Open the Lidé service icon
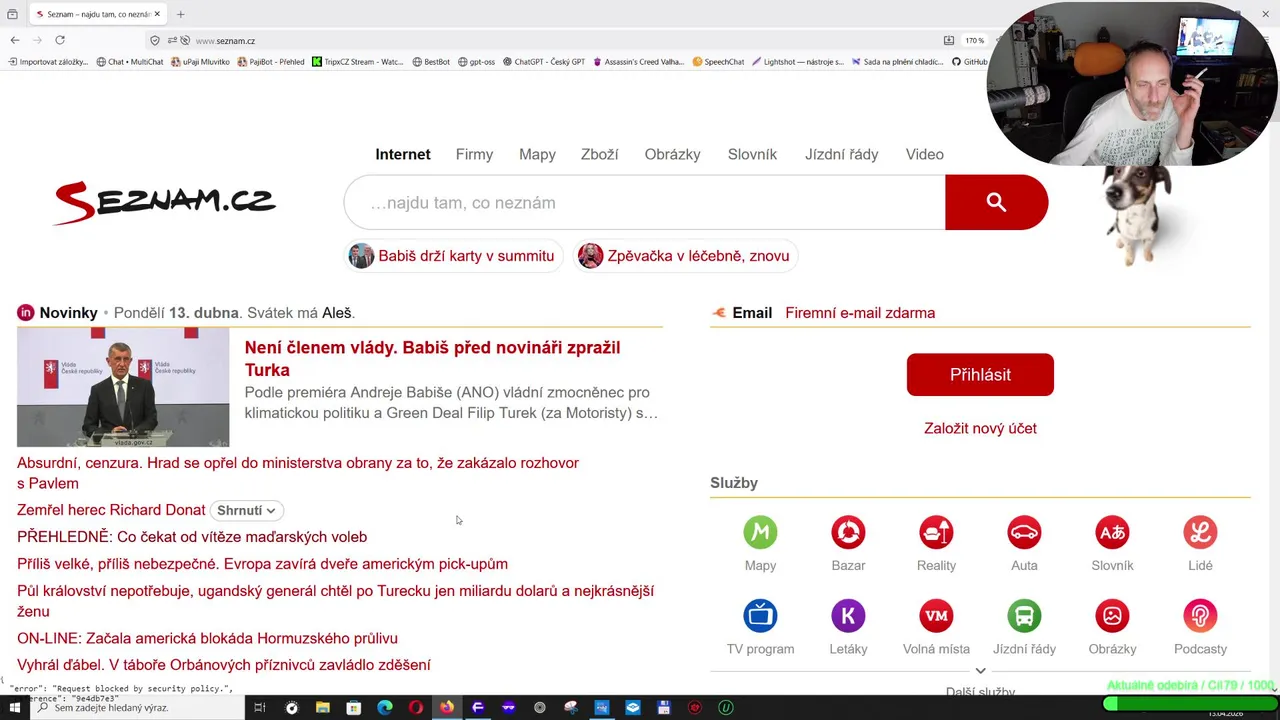 [1200, 532]
